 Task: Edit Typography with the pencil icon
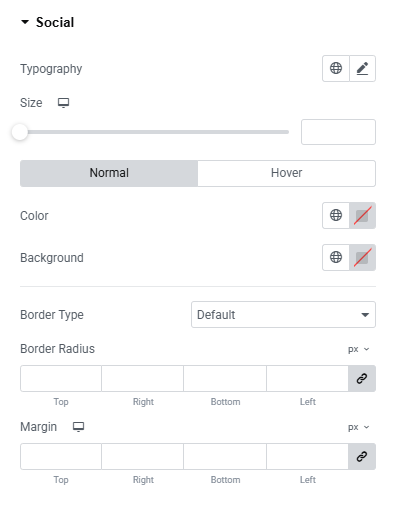point(363,69)
